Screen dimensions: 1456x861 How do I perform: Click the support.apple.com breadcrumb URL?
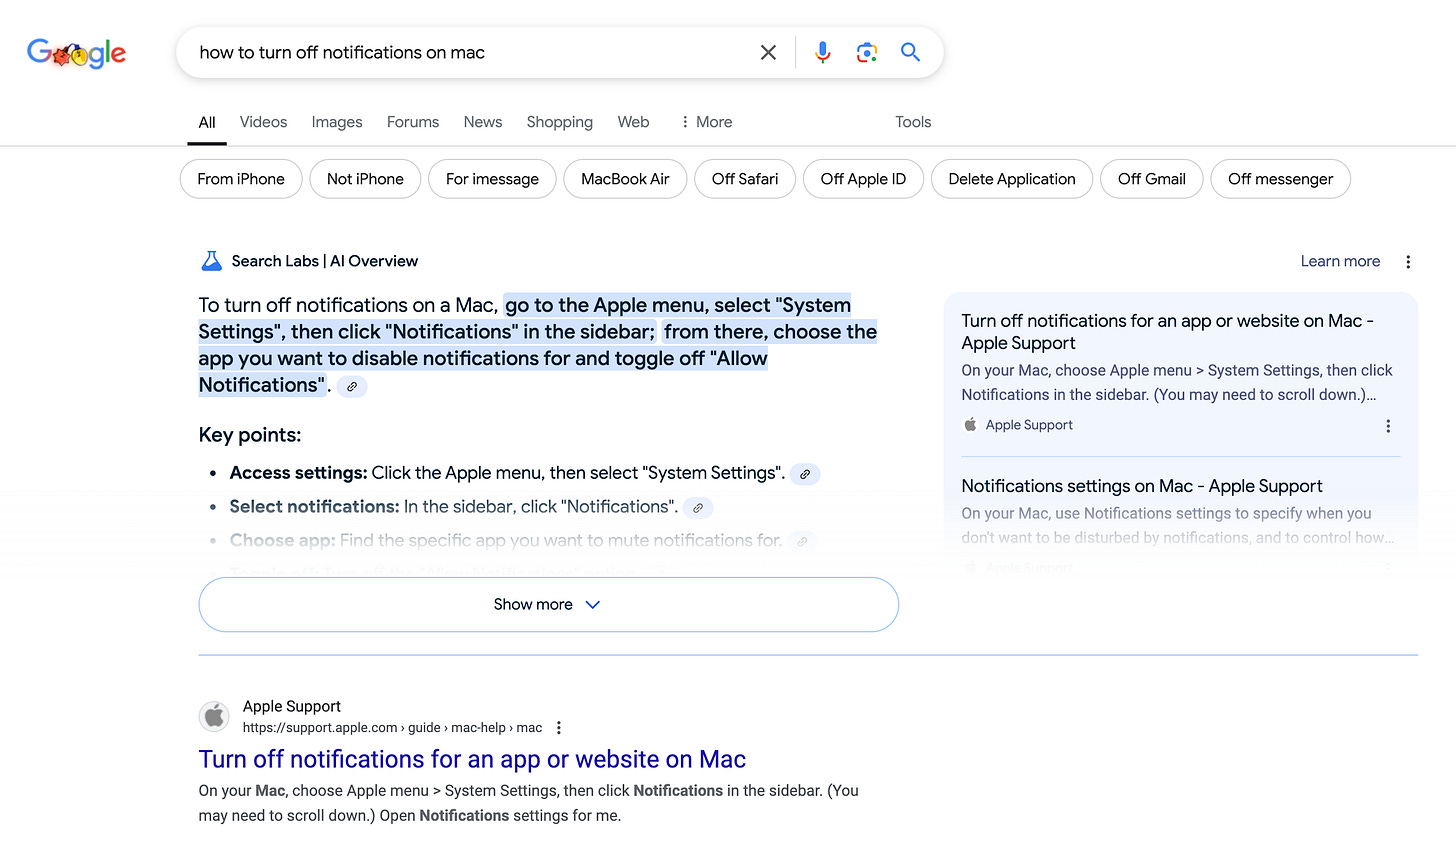pyautogui.click(x=392, y=728)
